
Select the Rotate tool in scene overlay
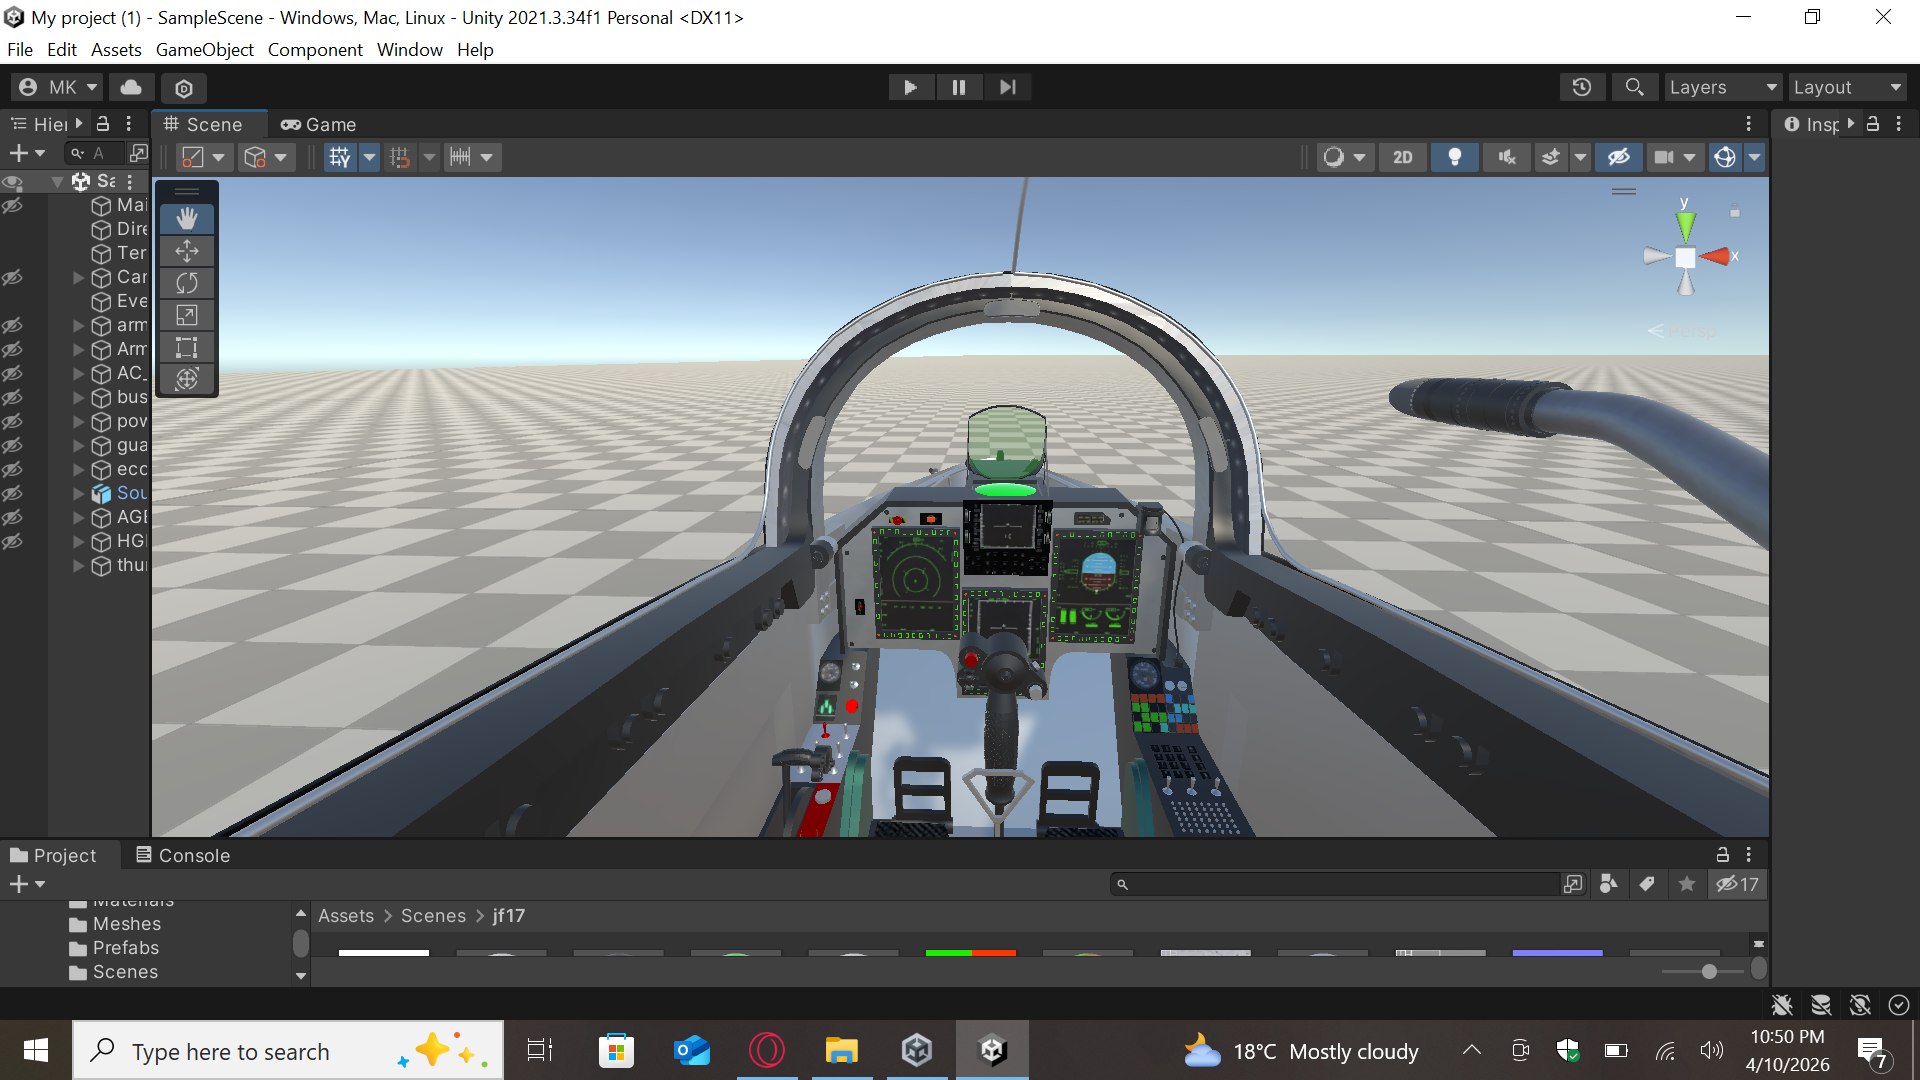pos(187,283)
